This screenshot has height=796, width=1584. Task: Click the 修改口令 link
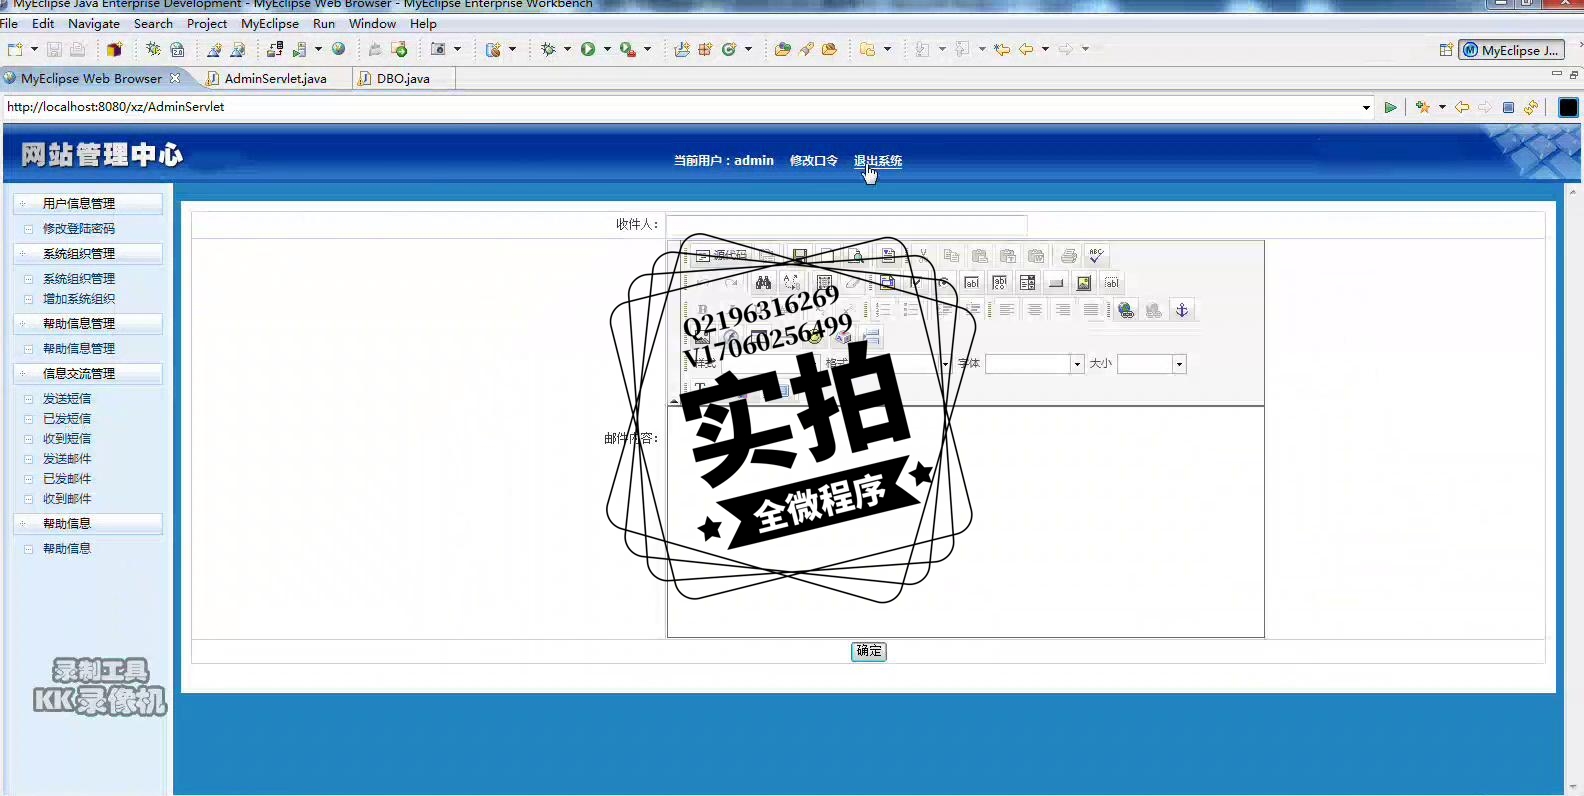coord(814,160)
